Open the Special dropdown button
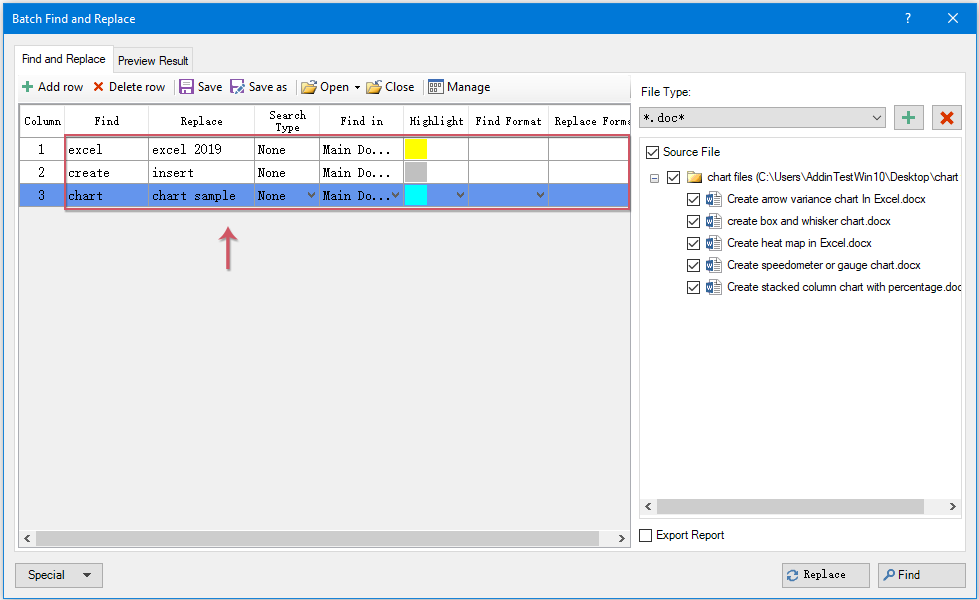Image resolution: width=979 pixels, height=600 pixels. coord(59,575)
